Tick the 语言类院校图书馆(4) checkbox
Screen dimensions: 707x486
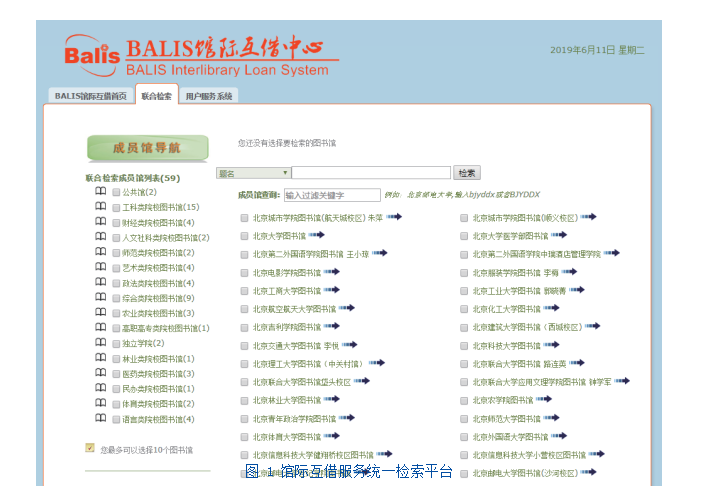pos(116,419)
